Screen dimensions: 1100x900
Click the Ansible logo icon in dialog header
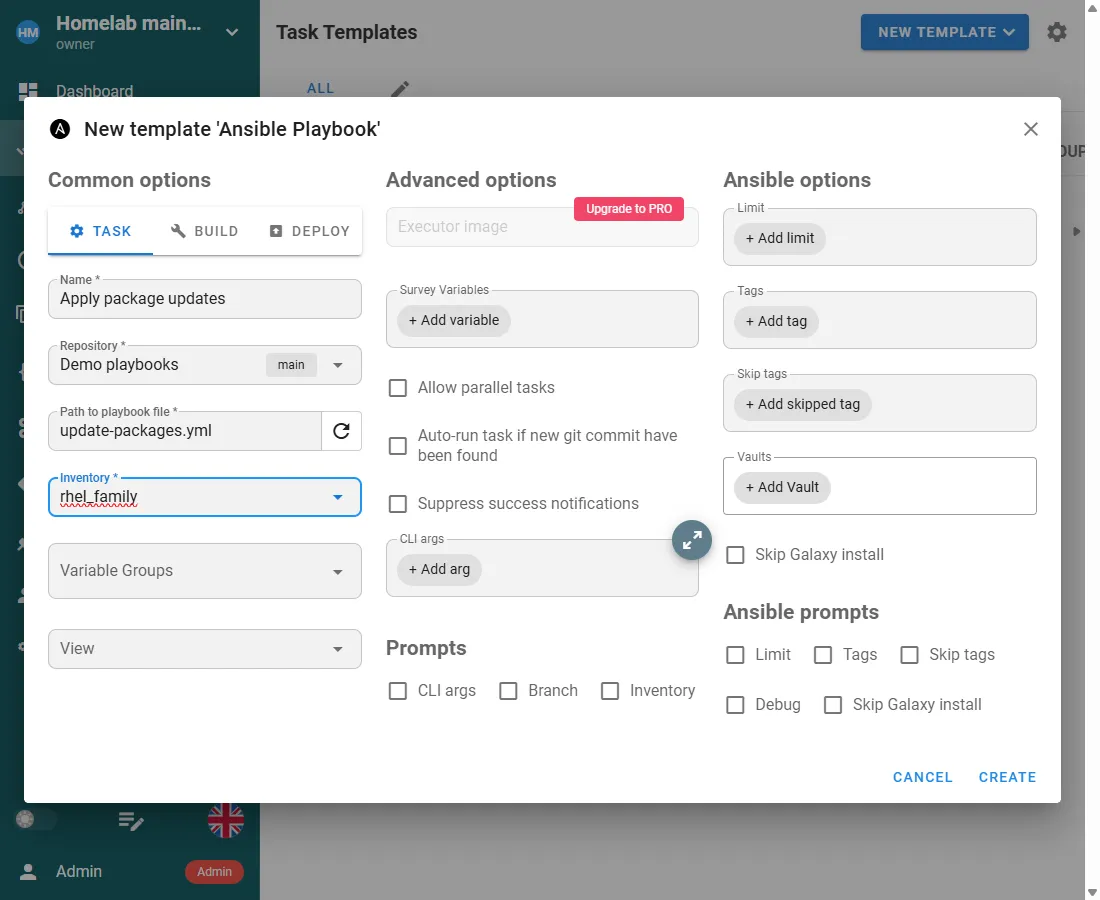pyautogui.click(x=60, y=129)
